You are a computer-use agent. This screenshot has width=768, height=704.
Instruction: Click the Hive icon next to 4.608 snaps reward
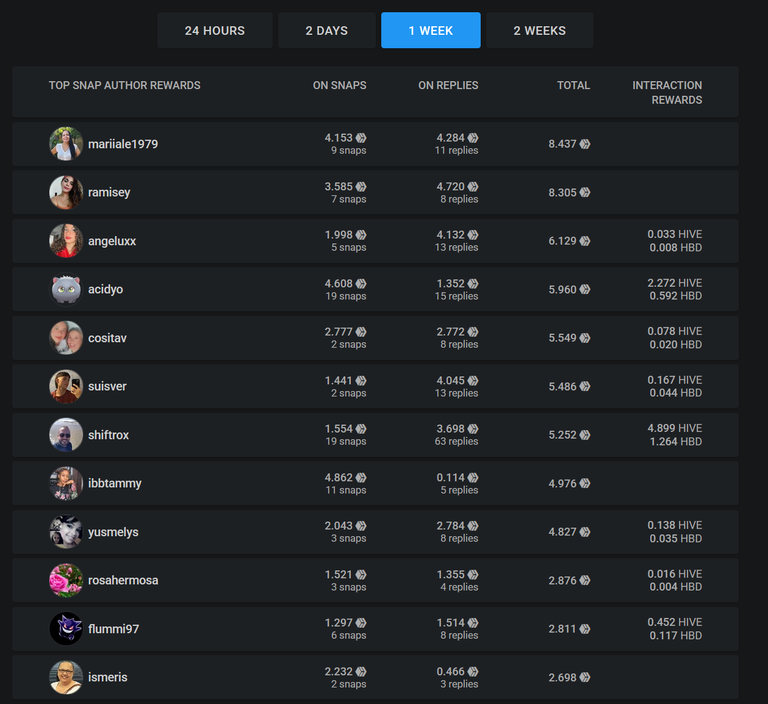coord(361,284)
